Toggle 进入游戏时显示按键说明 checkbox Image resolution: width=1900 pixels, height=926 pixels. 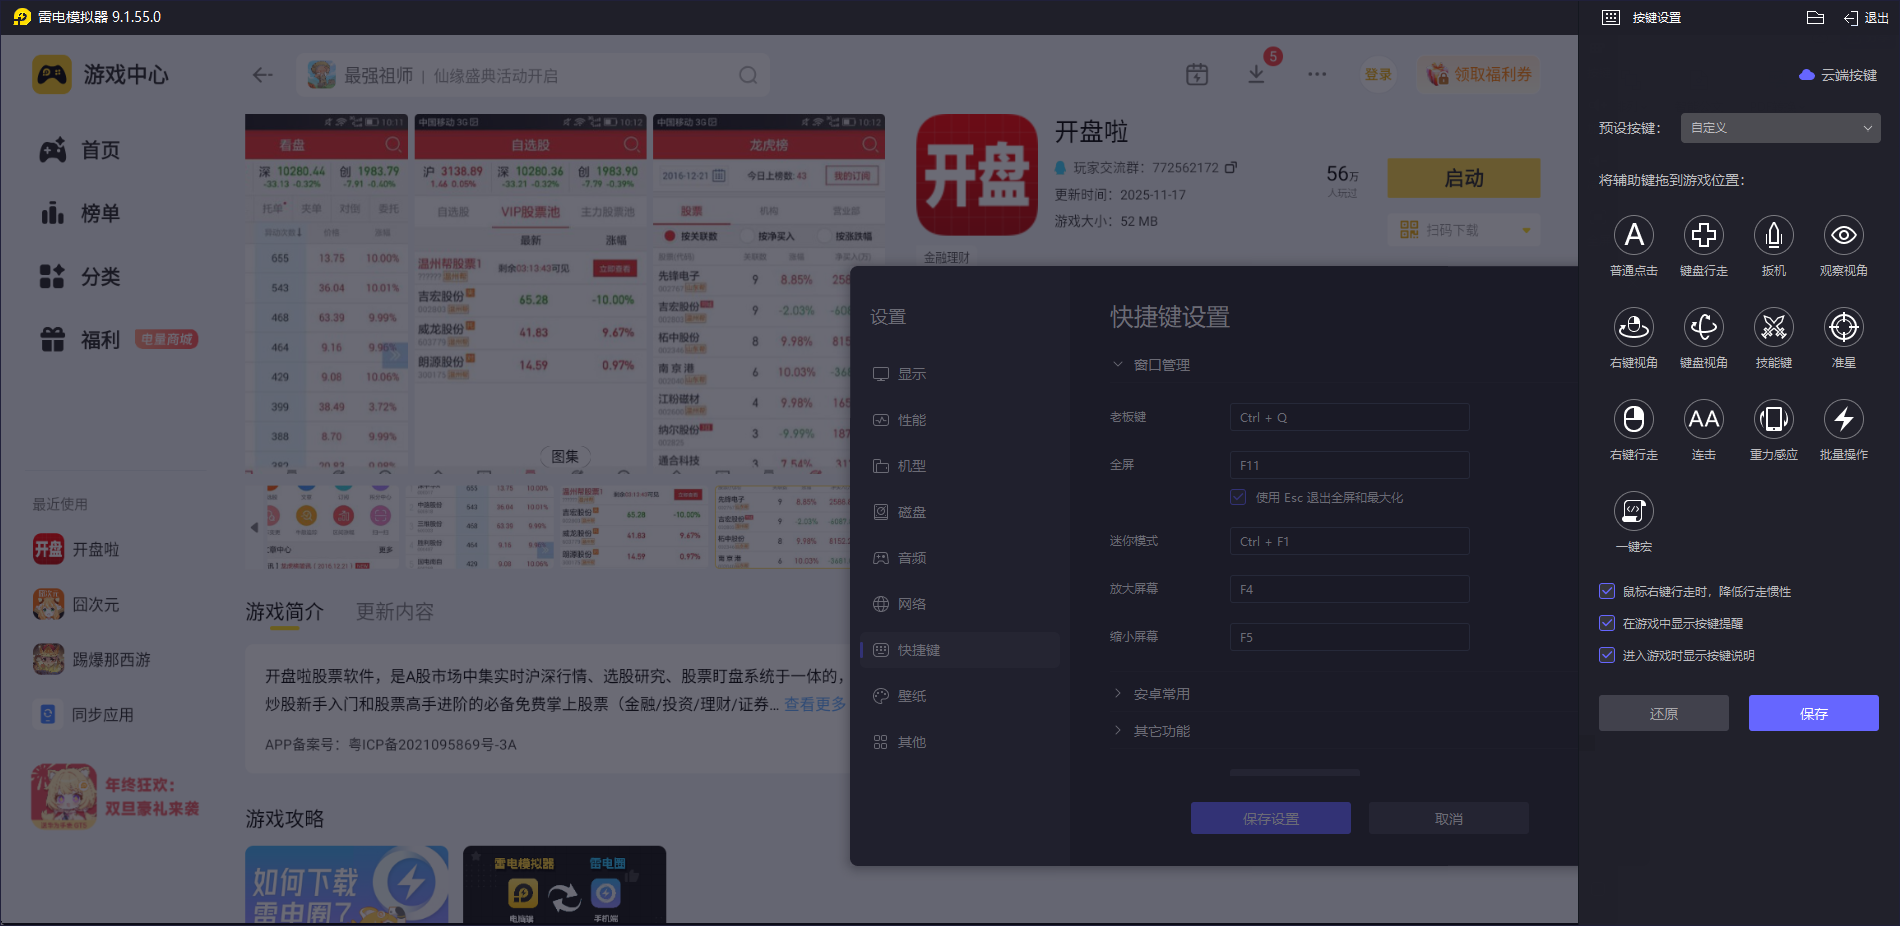(x=1607, y=655)
